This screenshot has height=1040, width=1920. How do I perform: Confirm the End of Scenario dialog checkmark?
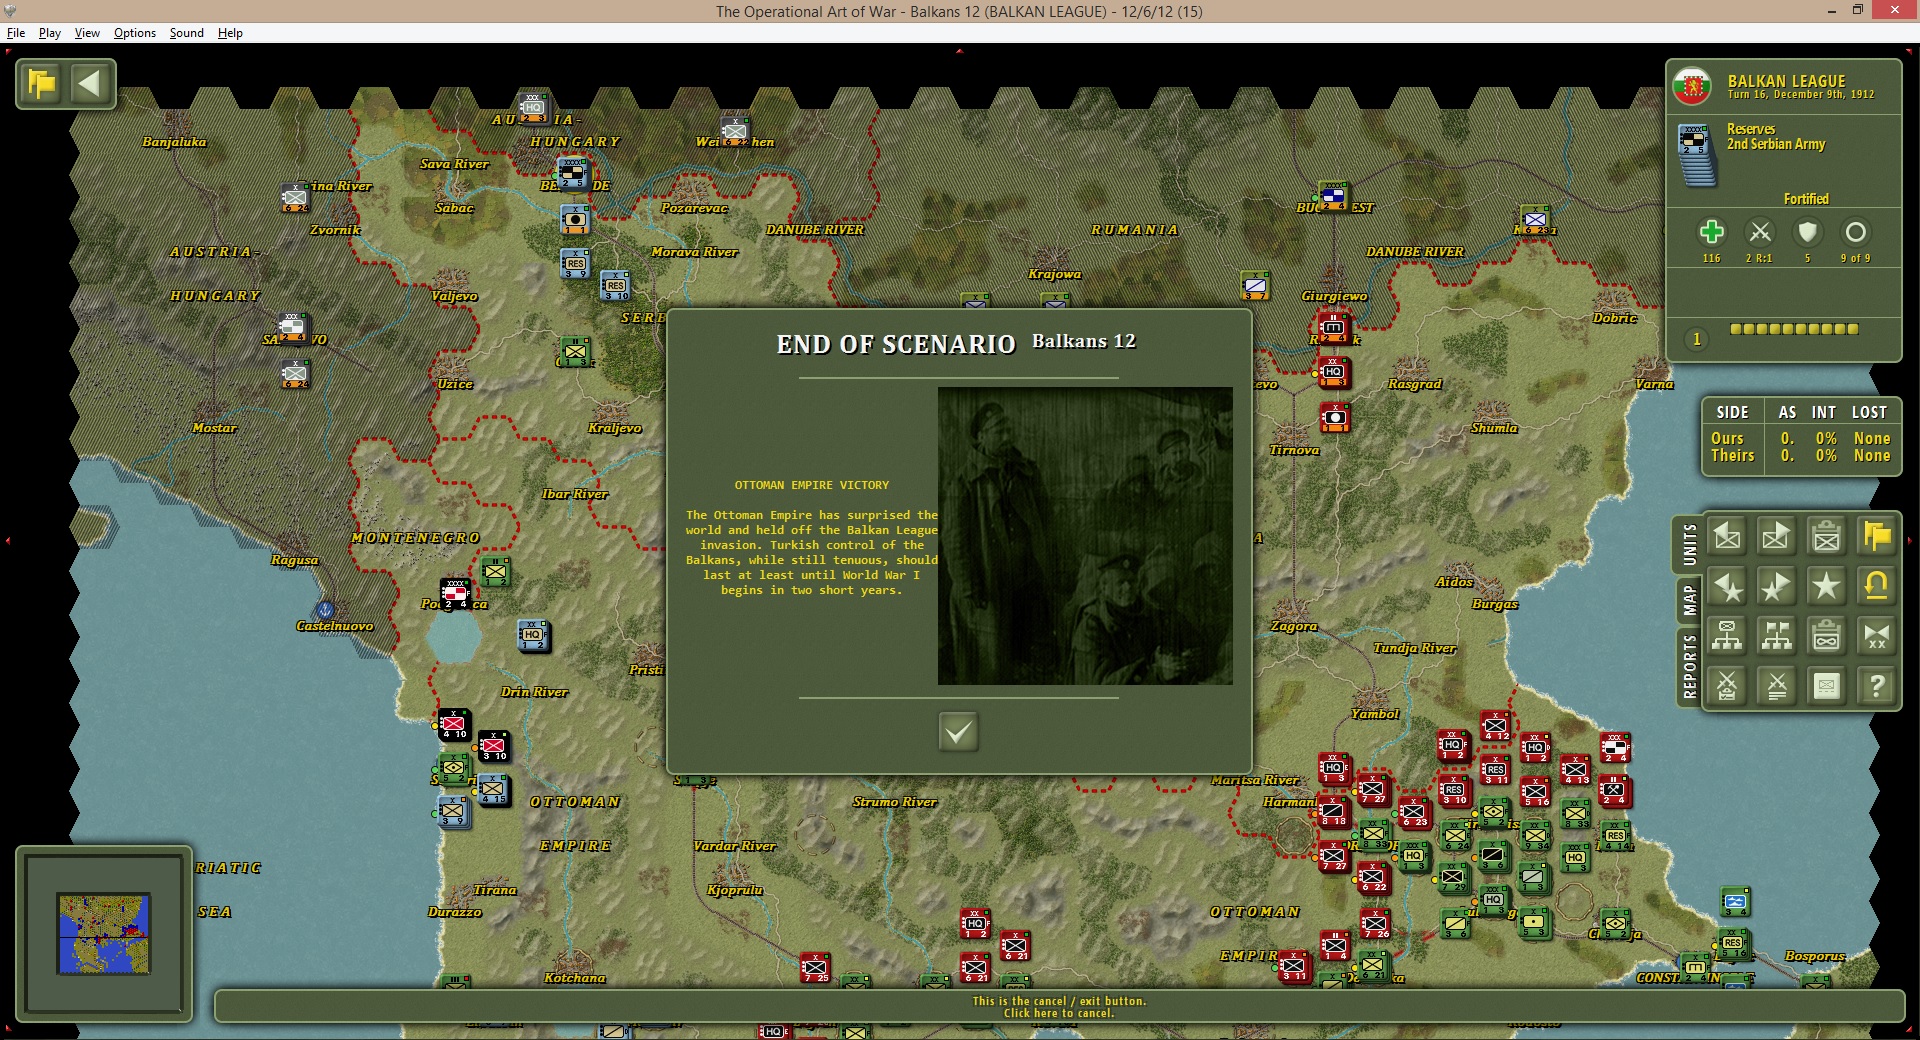pyautogui.click(x=958, y=732)
